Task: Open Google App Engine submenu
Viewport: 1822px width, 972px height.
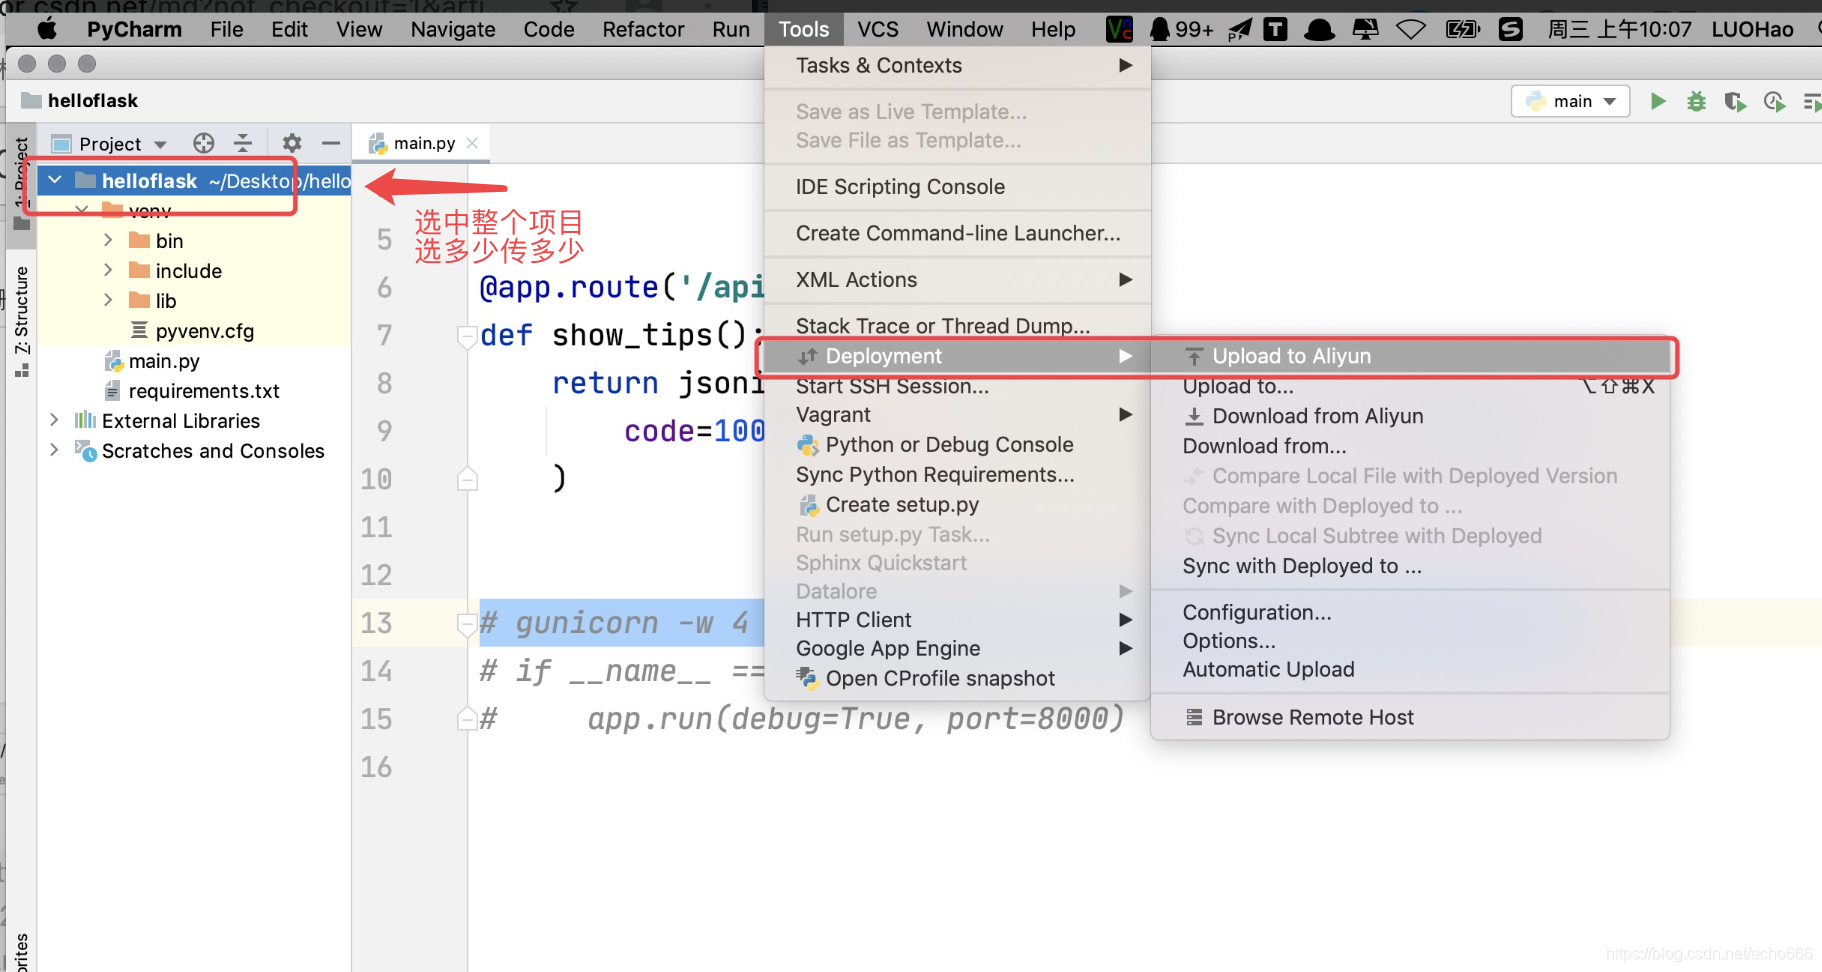Action: coord(957,648)
